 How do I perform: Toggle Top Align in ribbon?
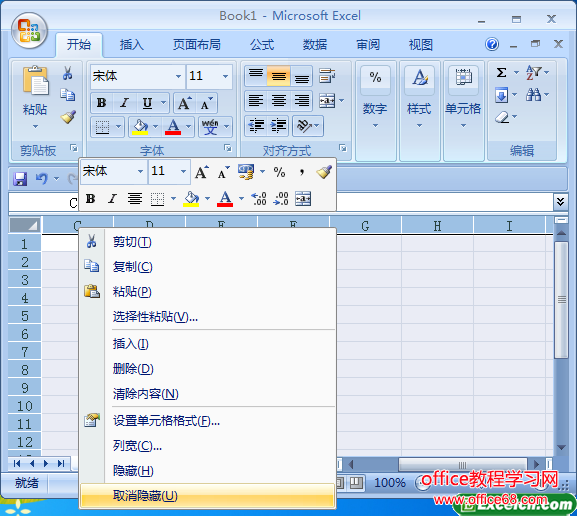(256, 76)
